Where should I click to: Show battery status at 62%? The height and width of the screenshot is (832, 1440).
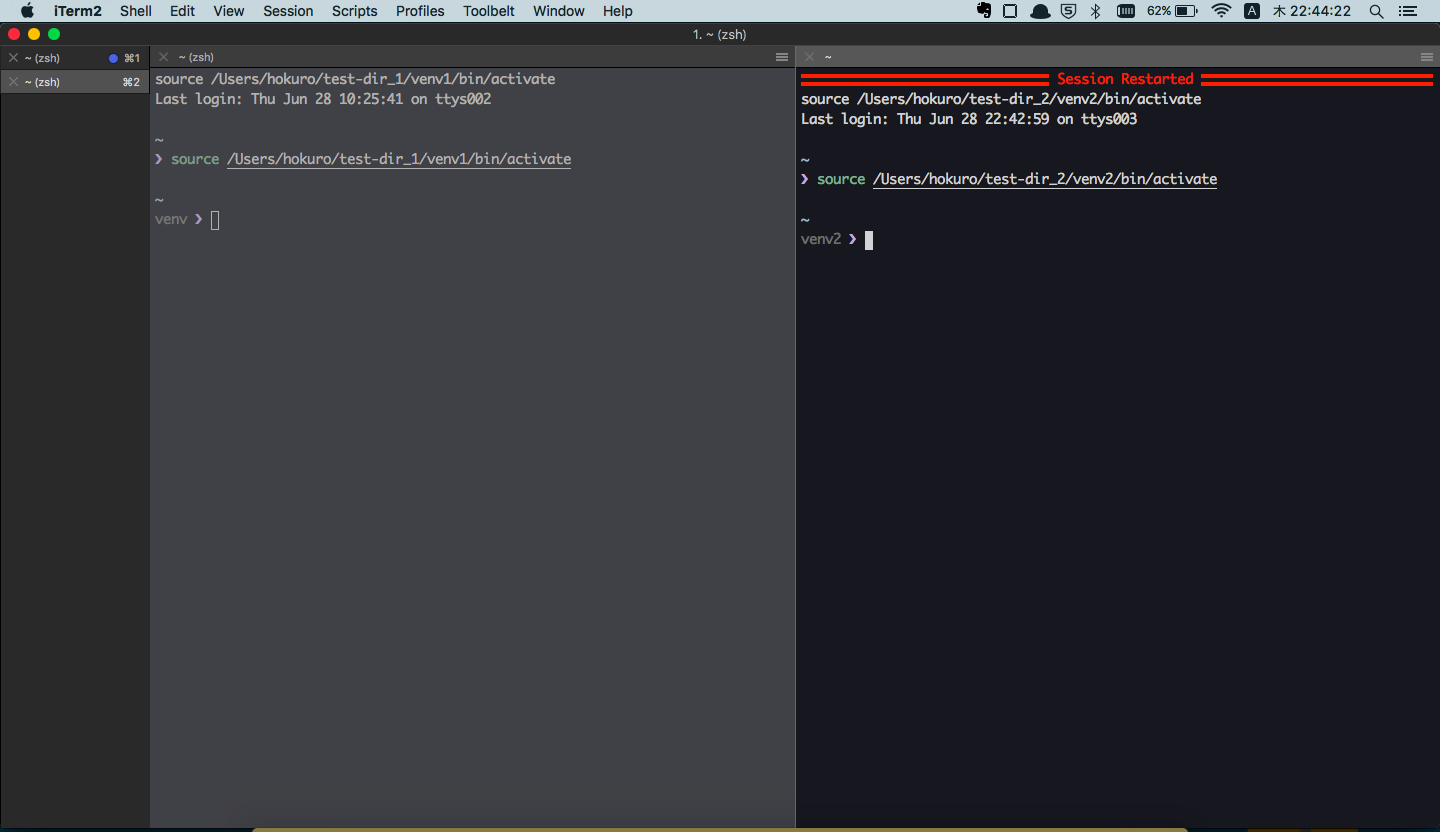[1172, 11]
